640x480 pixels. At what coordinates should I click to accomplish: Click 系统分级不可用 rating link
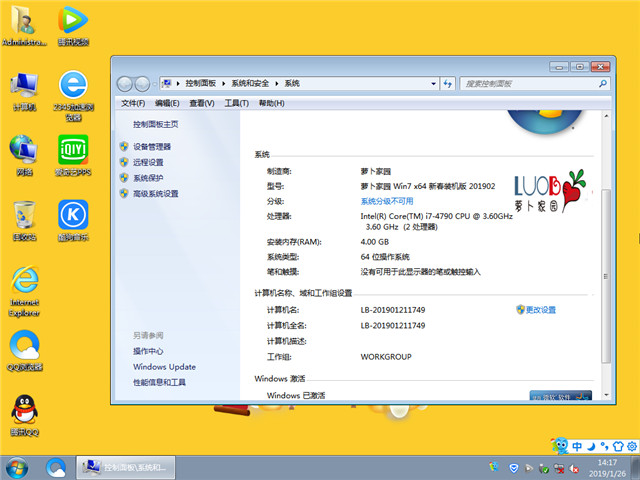pos(387,201)
